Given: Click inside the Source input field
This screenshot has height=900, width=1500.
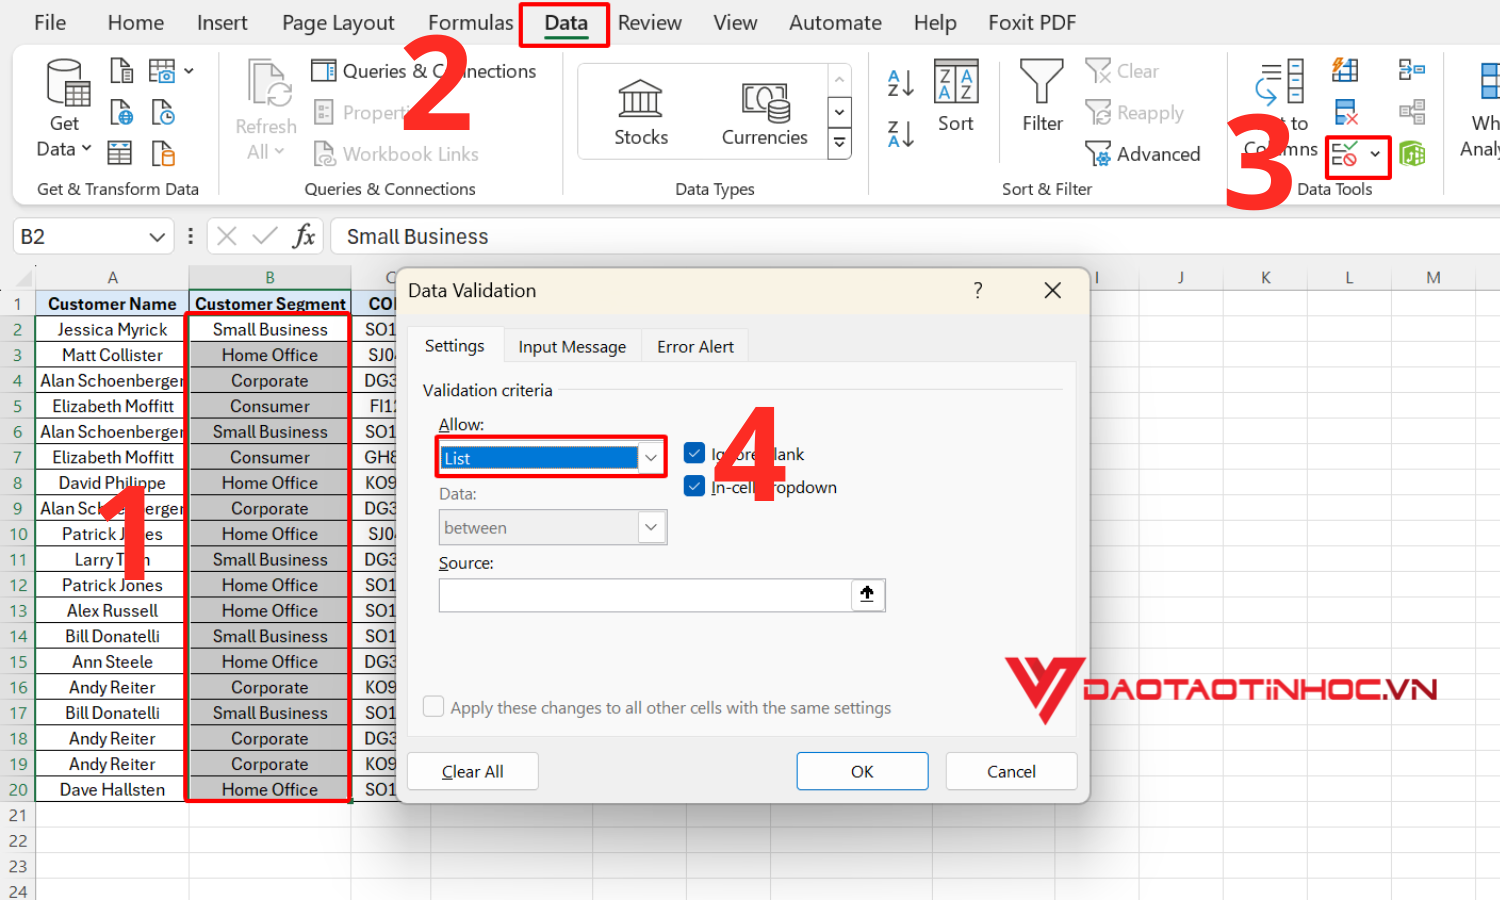Looking at the screenshot, I should point(645,595).
